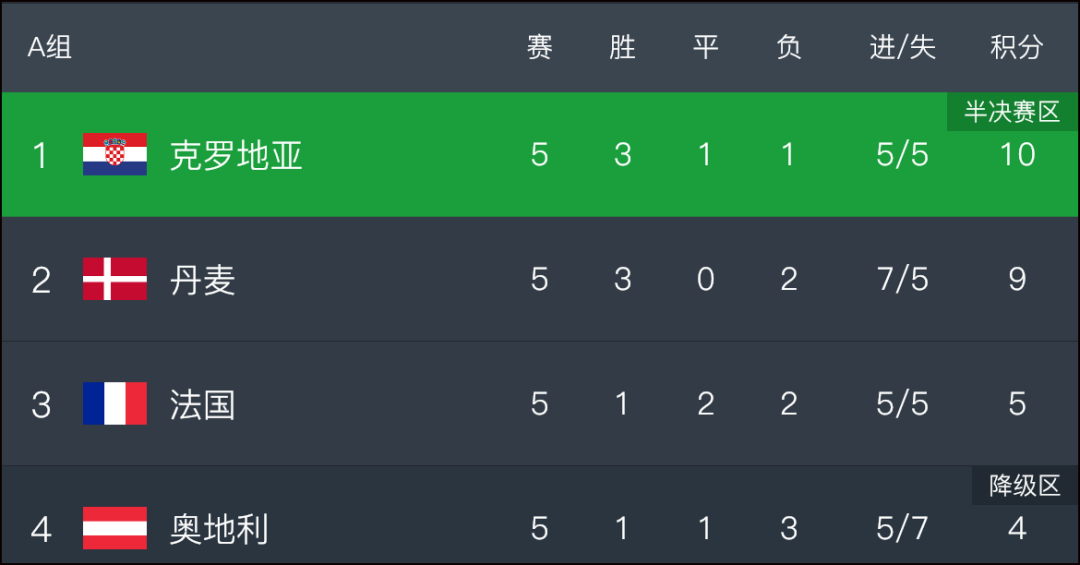Open the 丹麦 team name
The height and width of the screenshot is (565, 1080).
203,280
